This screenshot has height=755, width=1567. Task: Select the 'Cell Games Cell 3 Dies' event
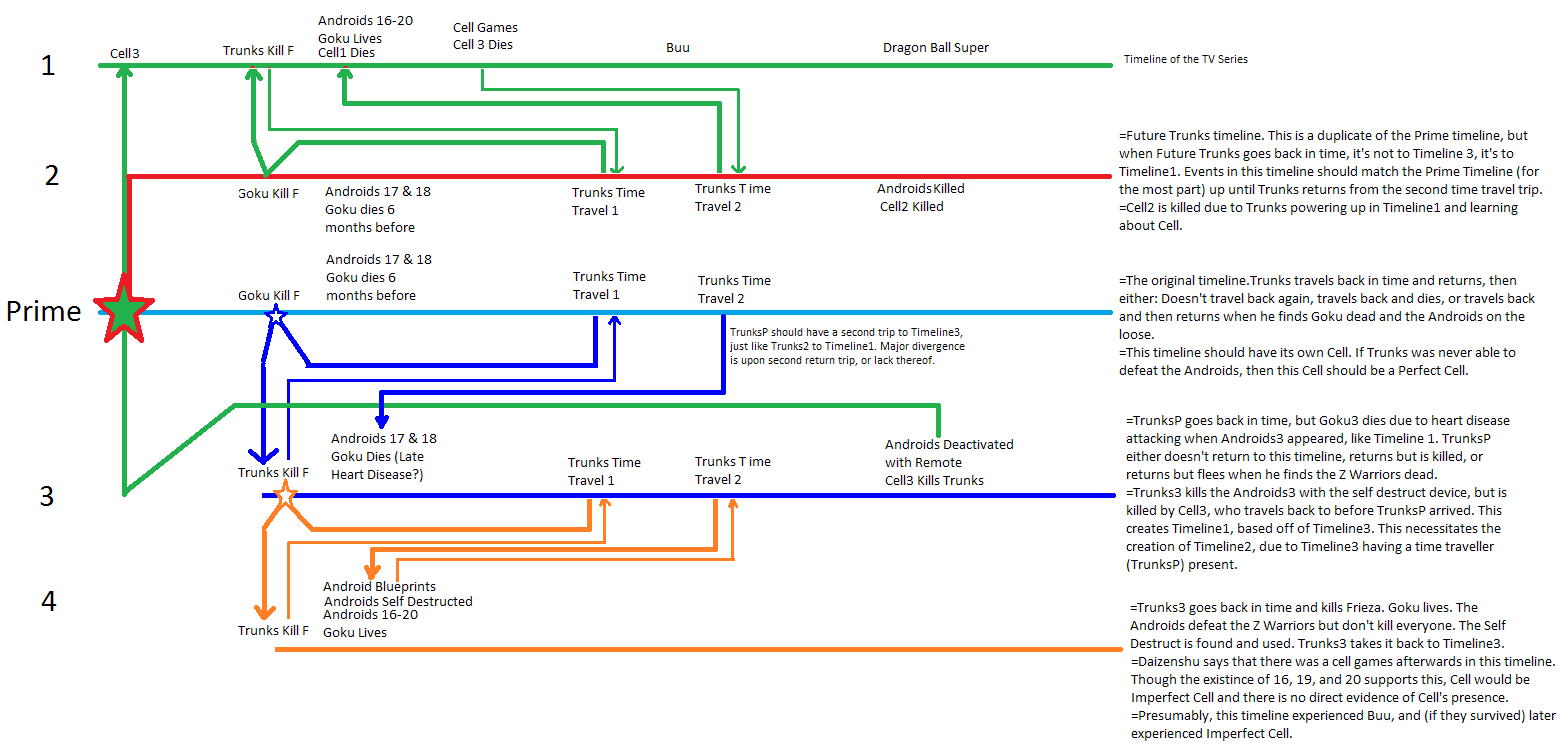tap(485, 36)
